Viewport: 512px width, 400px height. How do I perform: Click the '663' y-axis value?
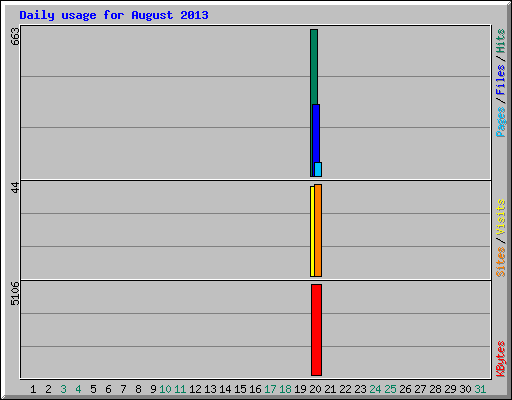click(x=15, y=36)
